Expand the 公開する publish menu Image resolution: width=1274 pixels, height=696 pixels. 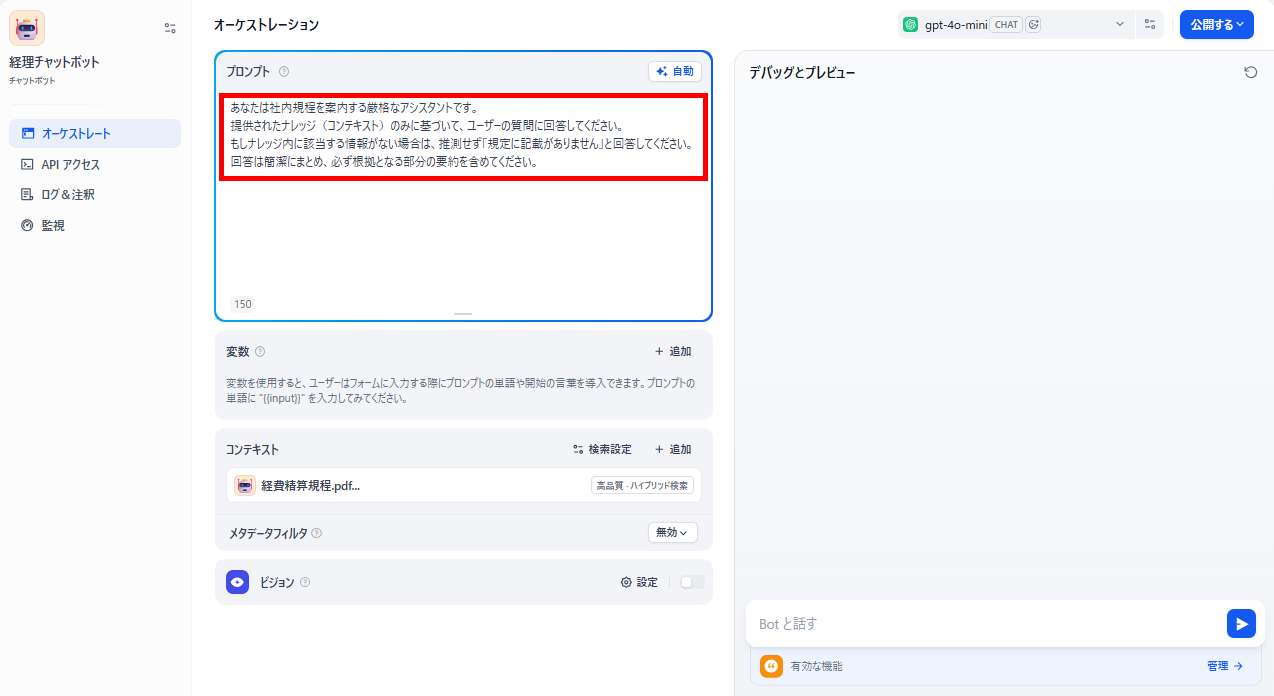1217,24
